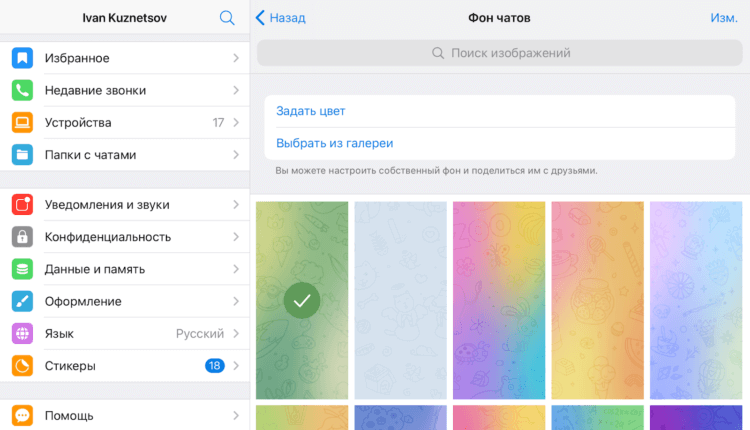This screenshot has height=430, width=750.
Task: Open the Устройства menu item
Action: [125, 122]
